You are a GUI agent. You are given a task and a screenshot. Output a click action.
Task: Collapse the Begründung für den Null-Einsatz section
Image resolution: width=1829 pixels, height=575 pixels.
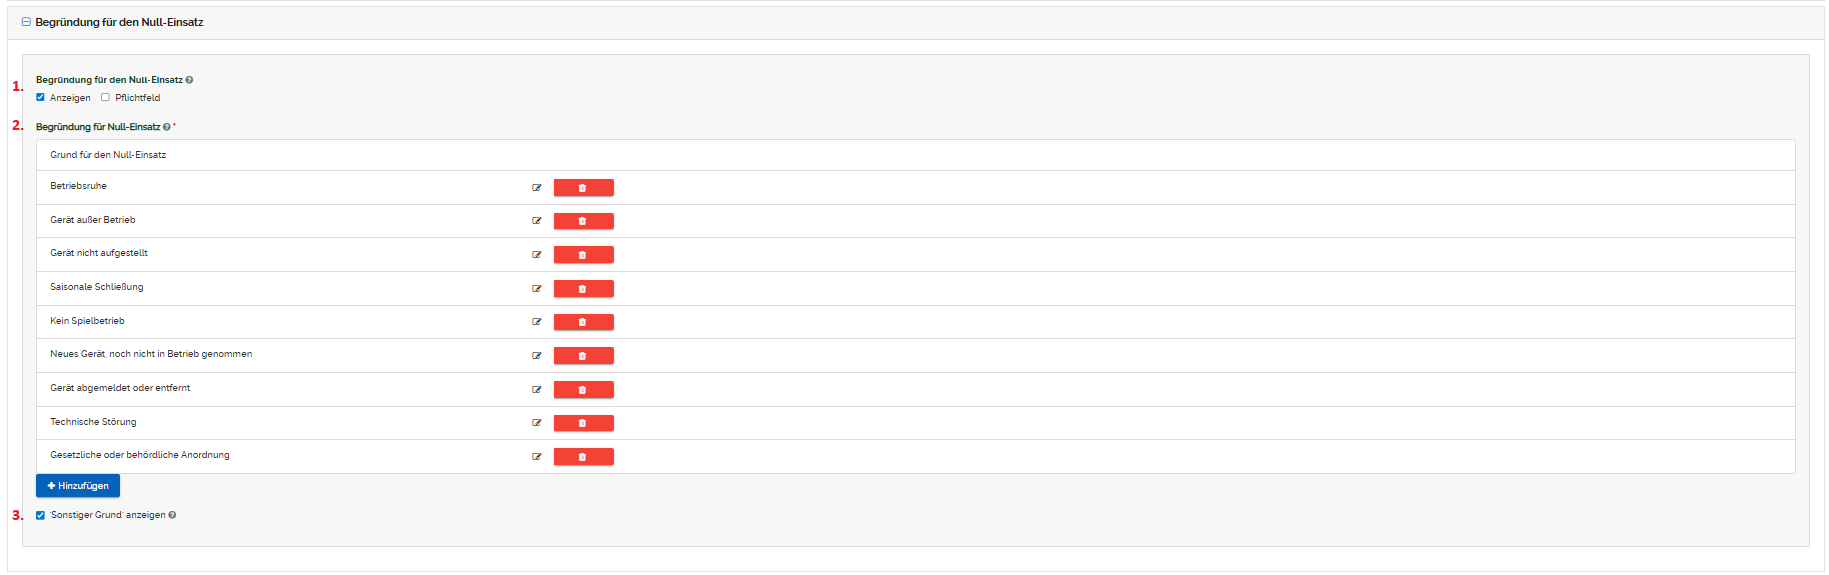[26, 22]
